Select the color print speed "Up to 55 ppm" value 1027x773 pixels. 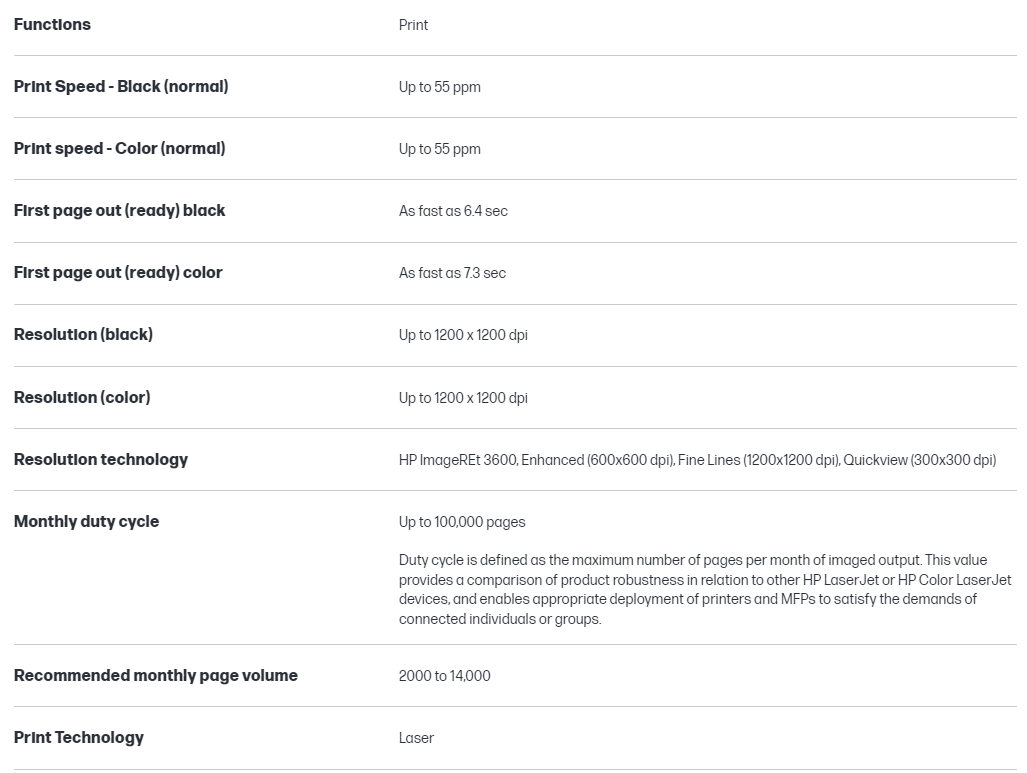pos(439,149)
